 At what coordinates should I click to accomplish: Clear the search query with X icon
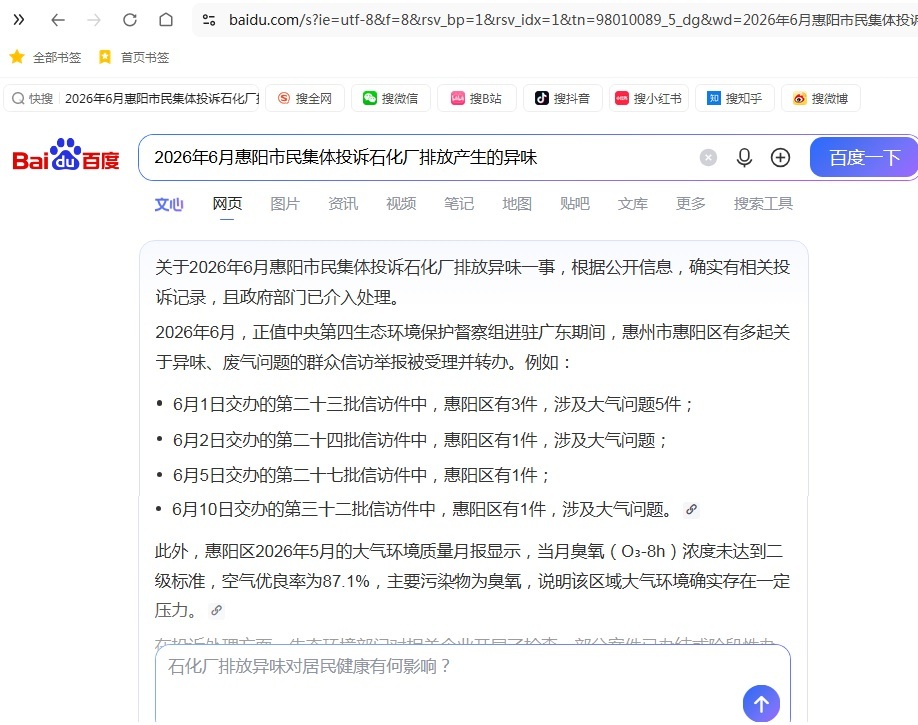[x=708, y=158]
